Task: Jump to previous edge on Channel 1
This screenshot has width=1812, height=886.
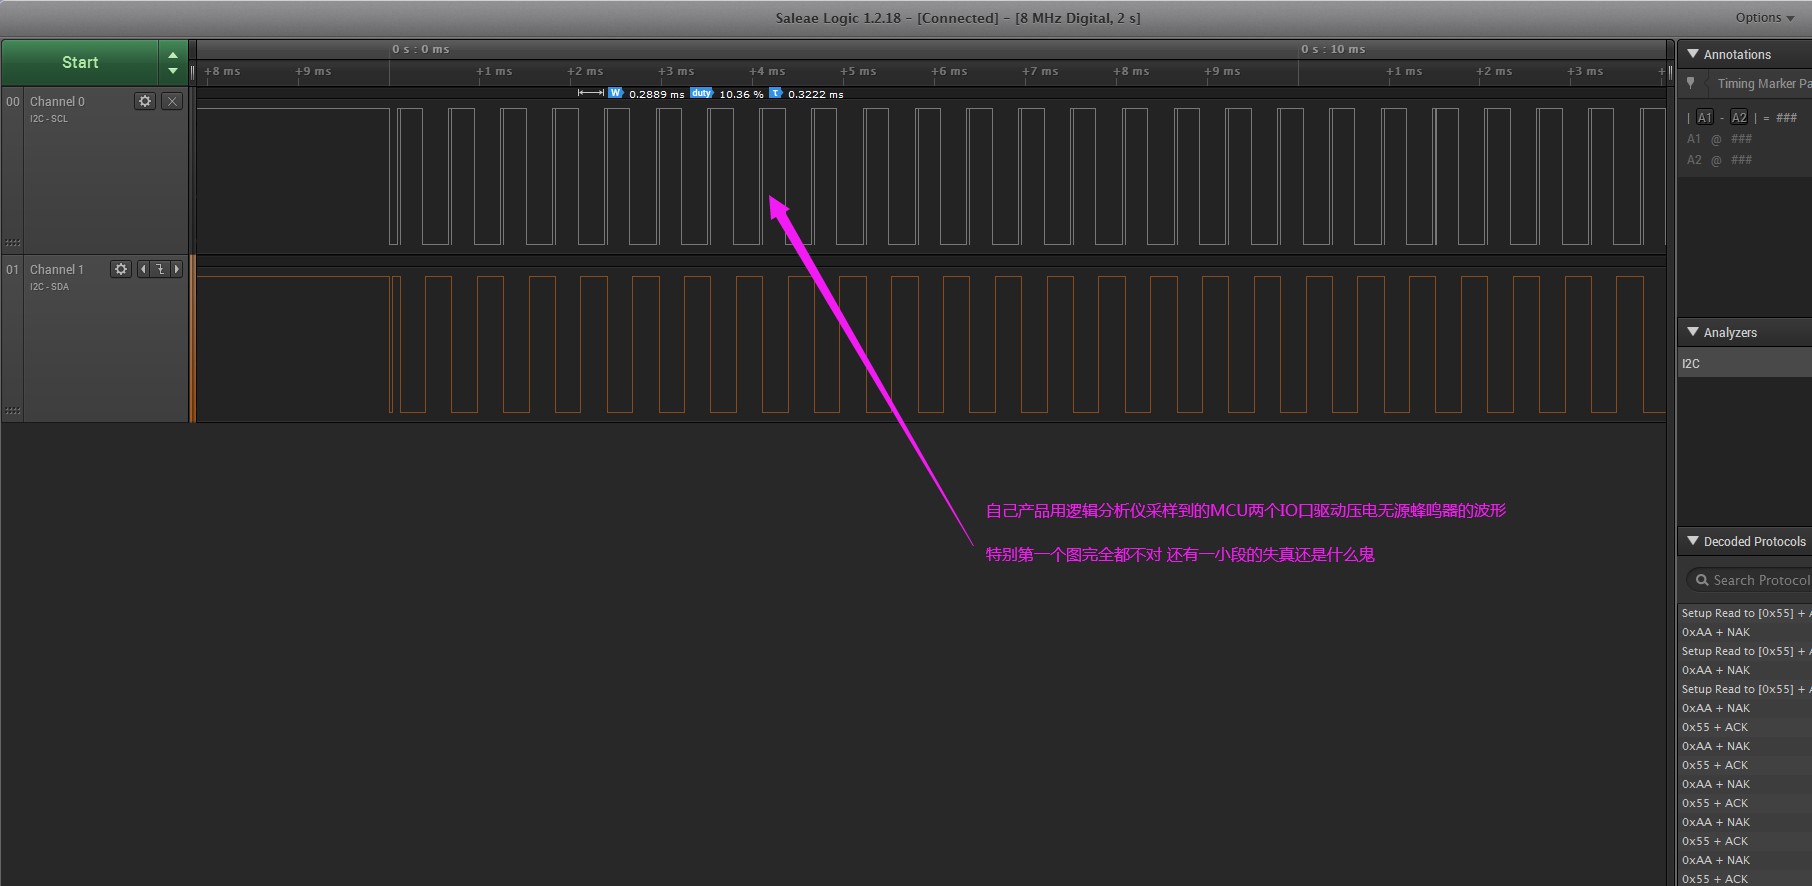Action: click(x=143, y=269)
